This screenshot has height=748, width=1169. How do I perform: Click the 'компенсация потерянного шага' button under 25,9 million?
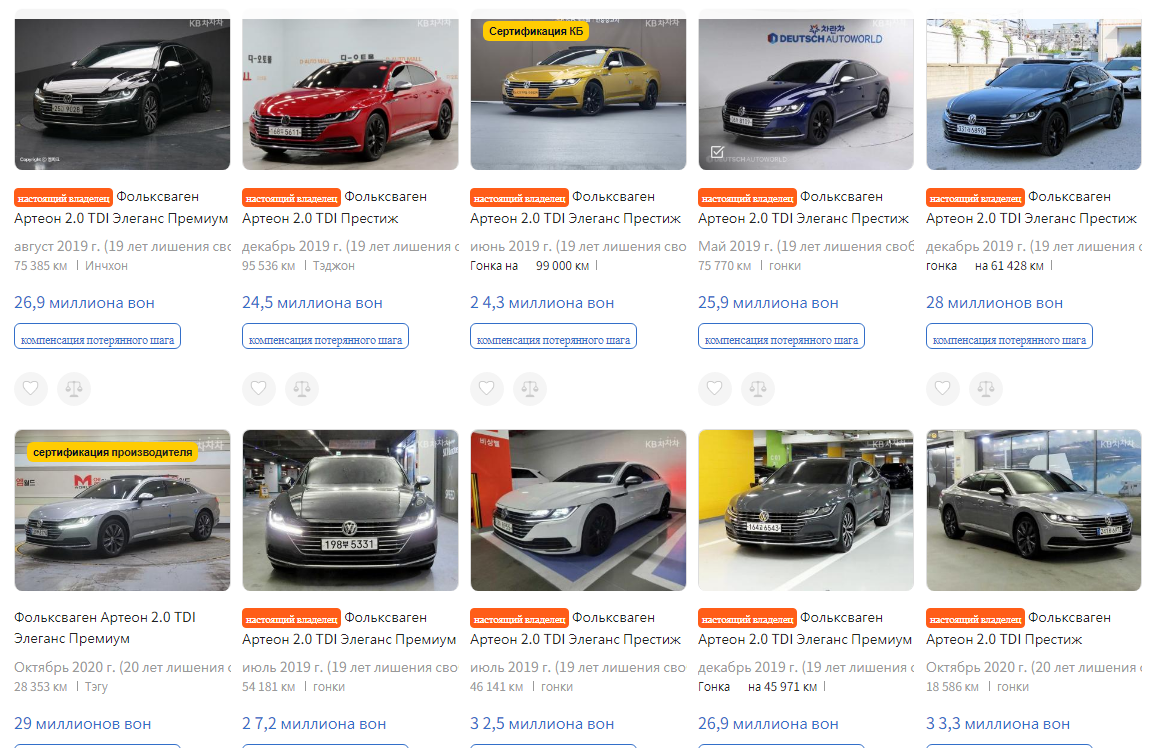click(x=782, y=336)
